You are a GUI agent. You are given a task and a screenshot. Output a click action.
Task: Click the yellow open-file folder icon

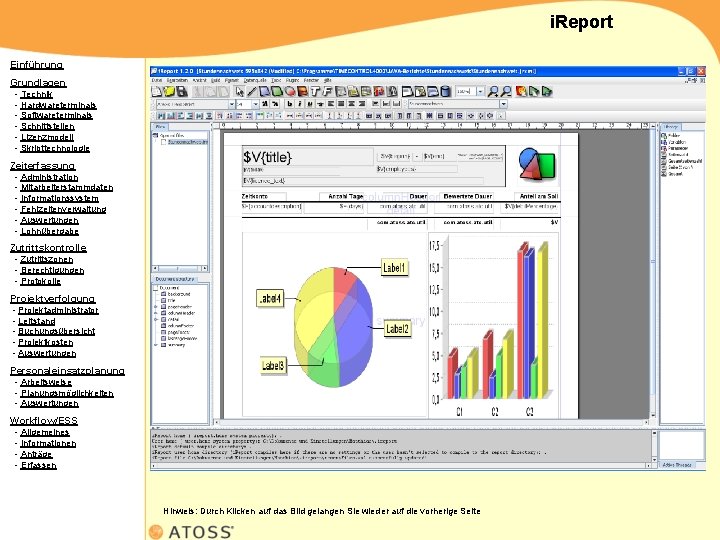coord(169,91)
